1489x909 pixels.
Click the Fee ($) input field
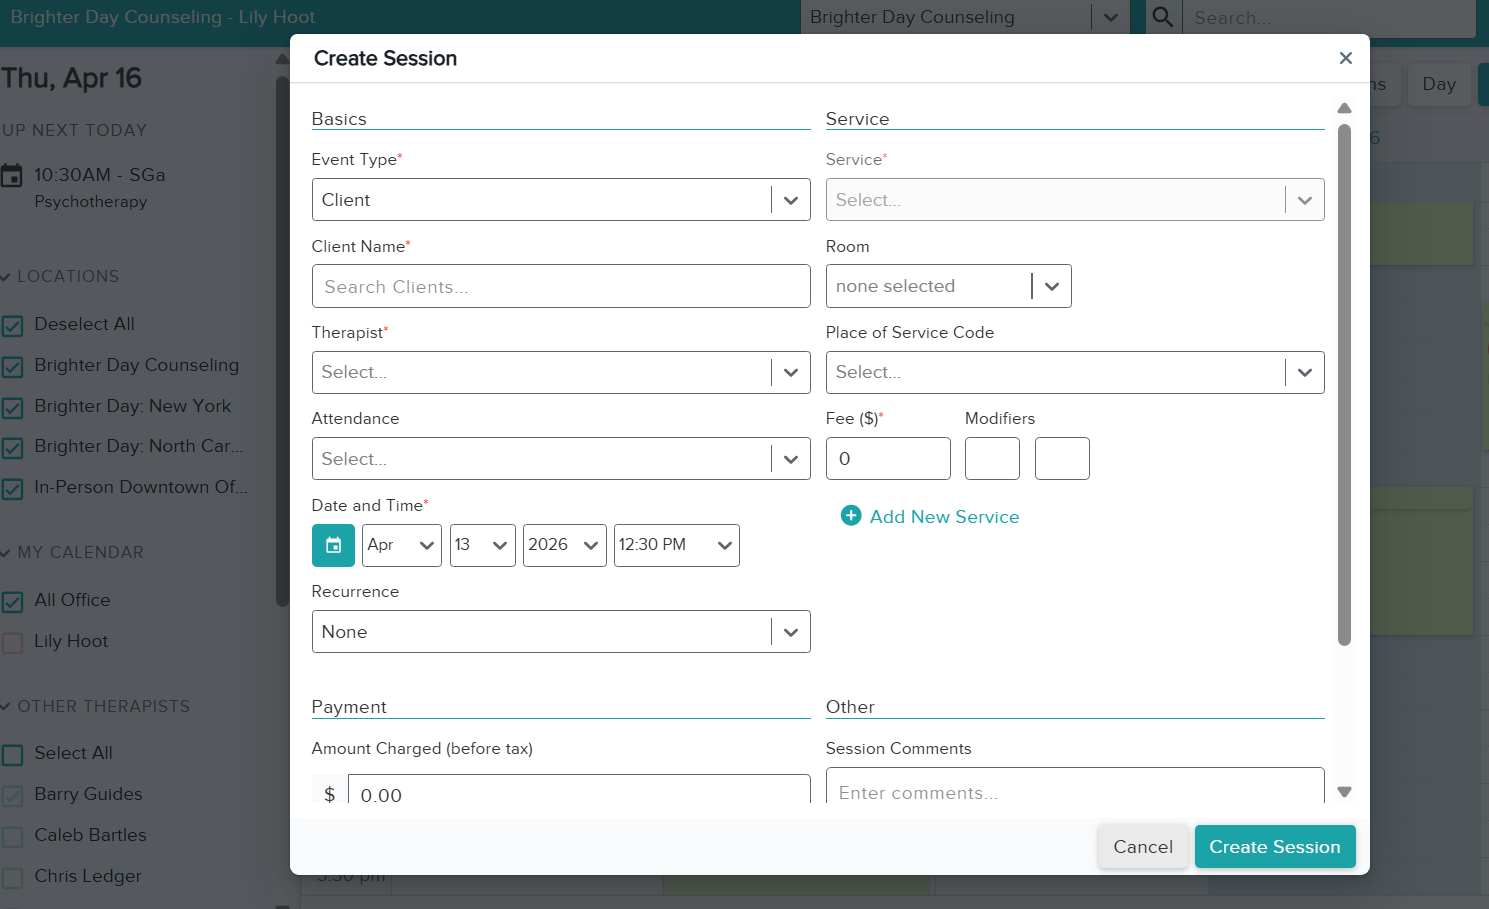[888, 459]
